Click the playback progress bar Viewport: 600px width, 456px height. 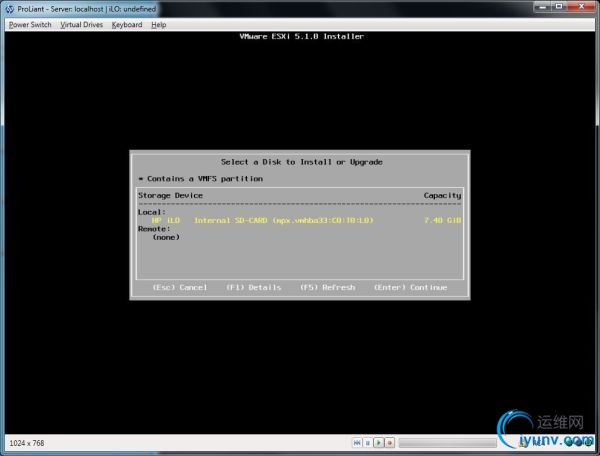pos(448,443)
